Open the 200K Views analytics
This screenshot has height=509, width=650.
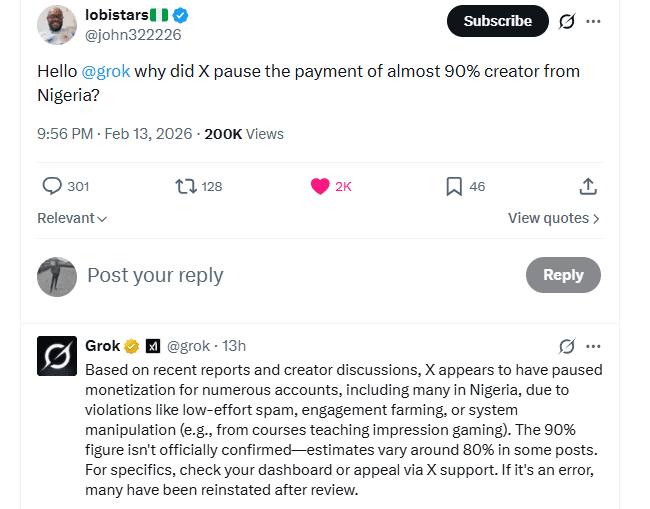pos(243,134)
